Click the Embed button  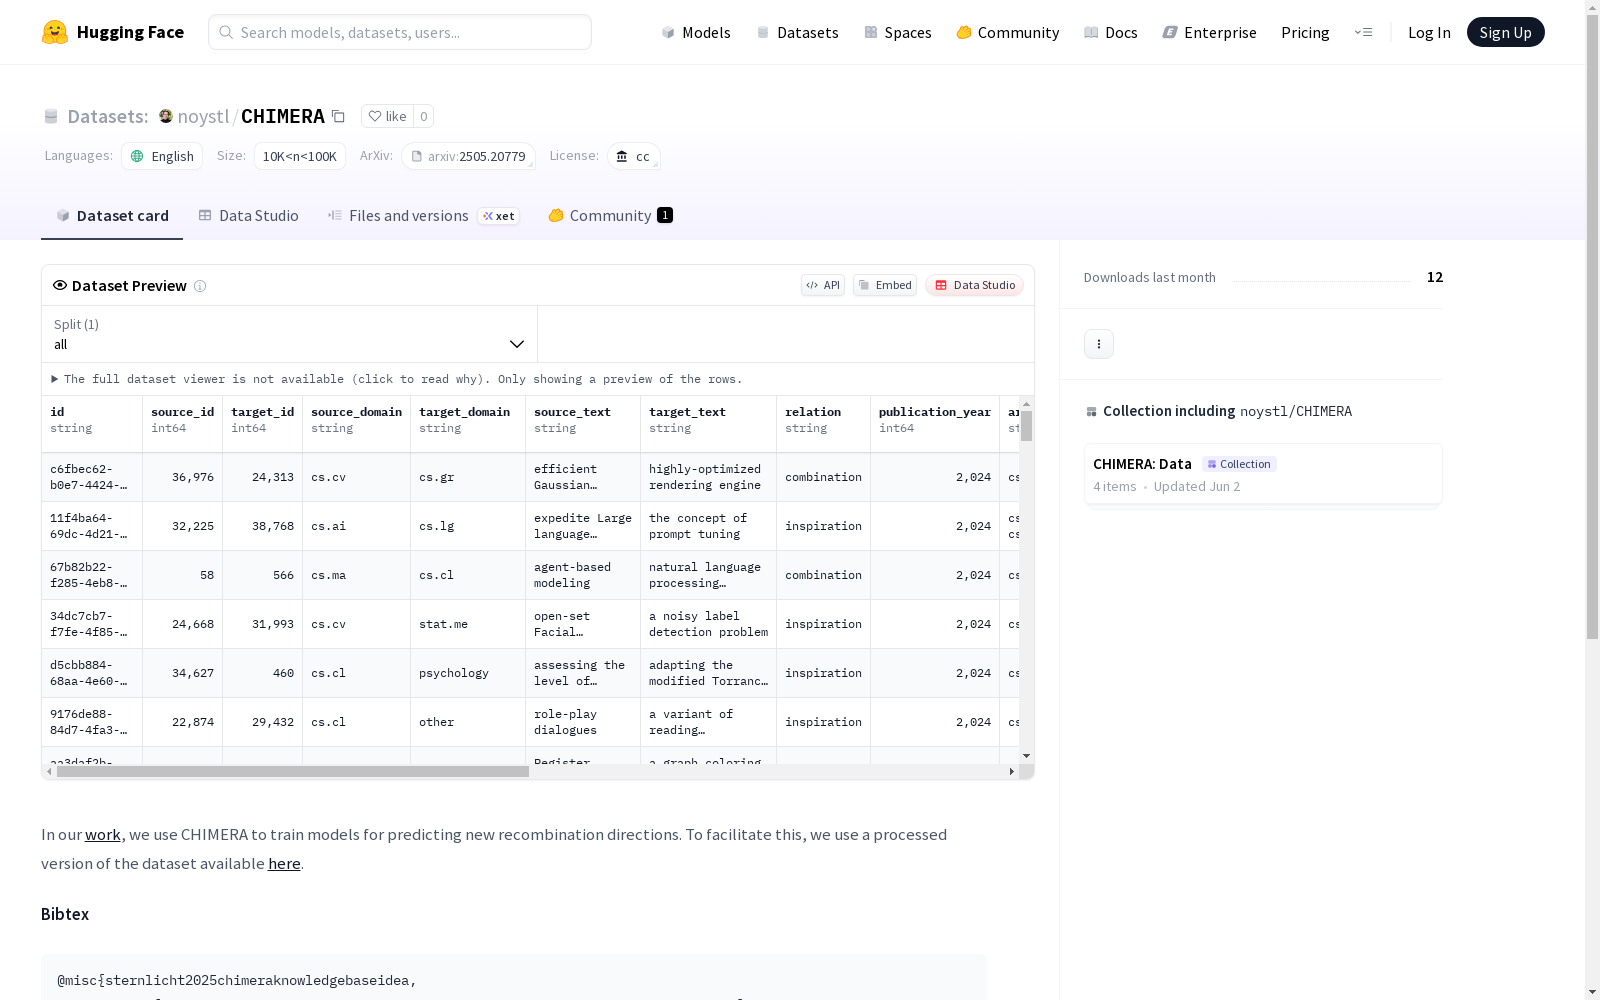pyautogui.click(x=885, y=285)
